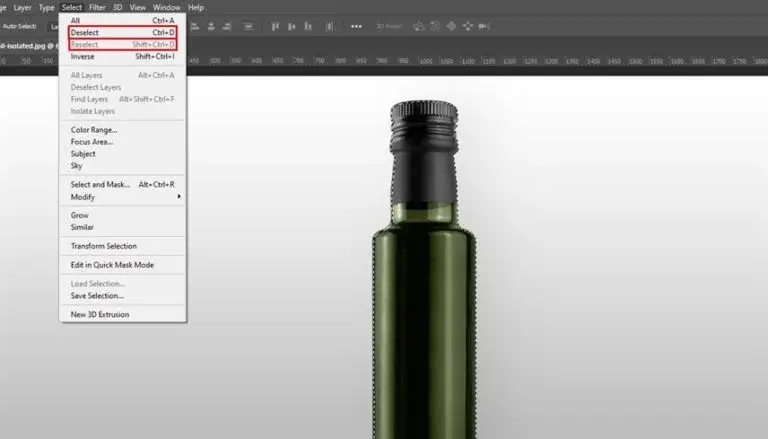Open the three-dots align and distribute options

pos(356,26)
